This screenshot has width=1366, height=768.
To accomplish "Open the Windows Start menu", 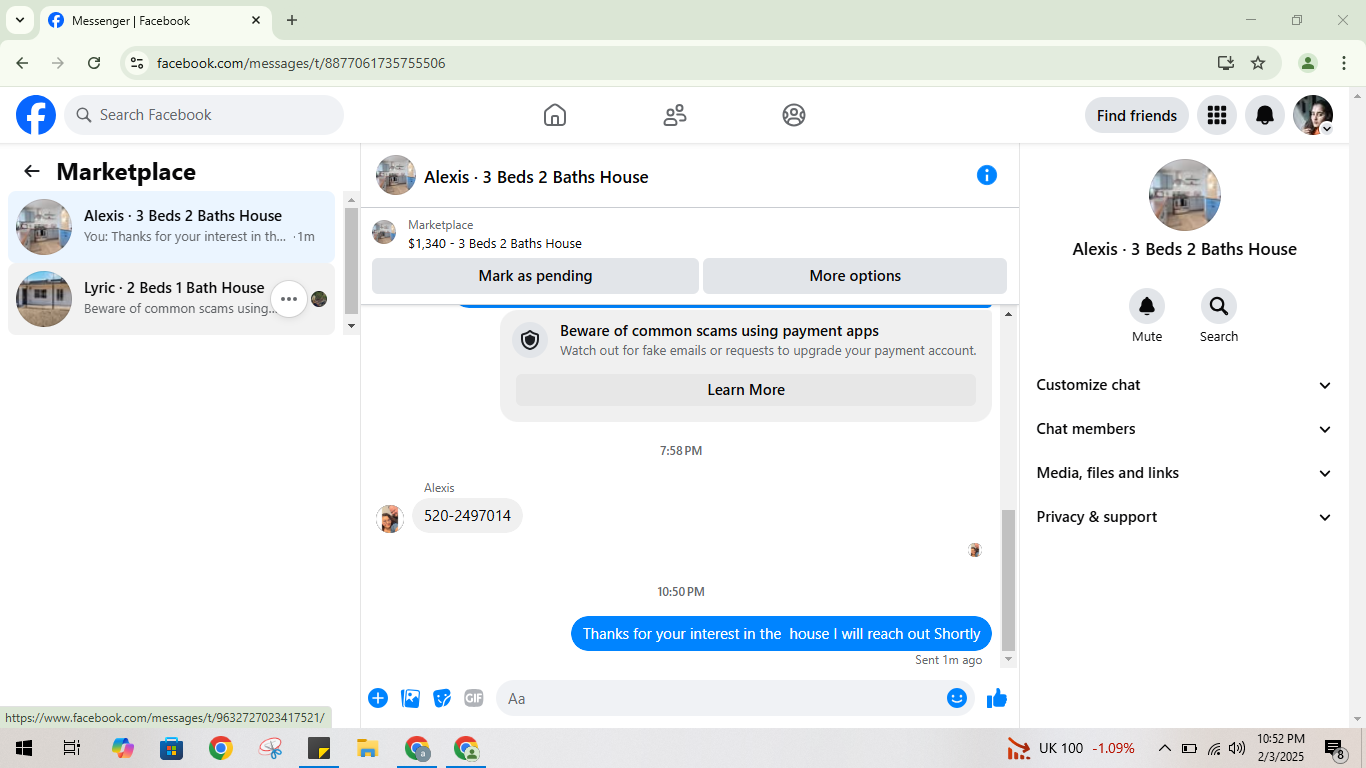I will pyautogui.click(x=23, y=748).
